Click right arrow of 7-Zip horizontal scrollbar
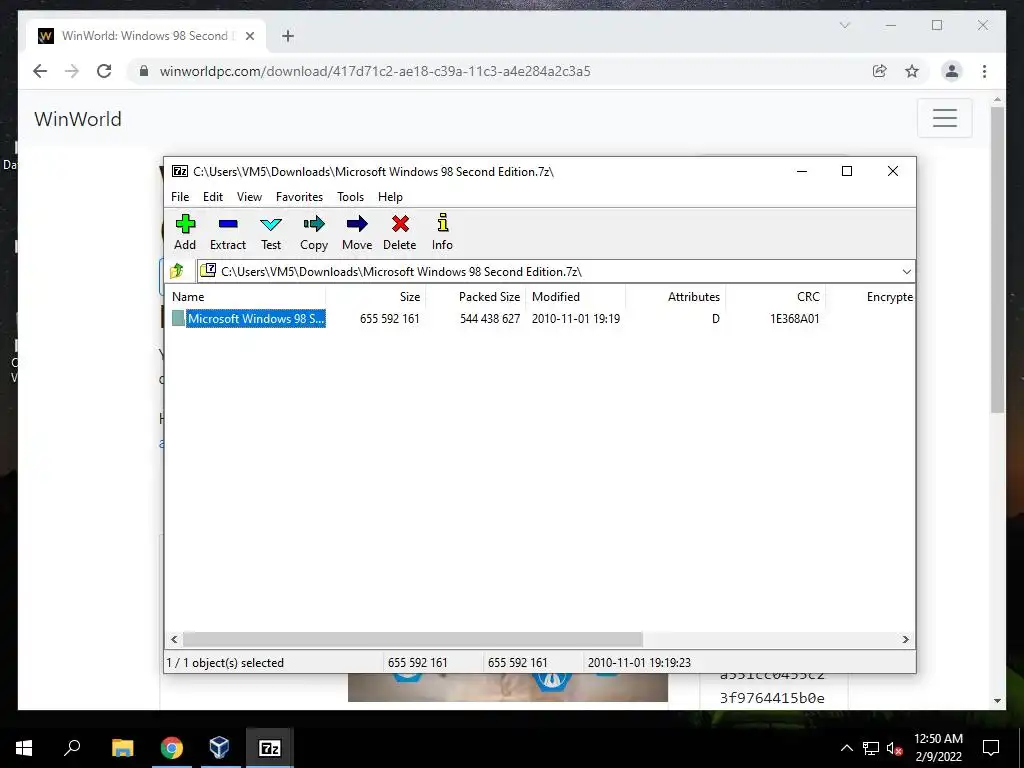 click(x=905, y=639)
